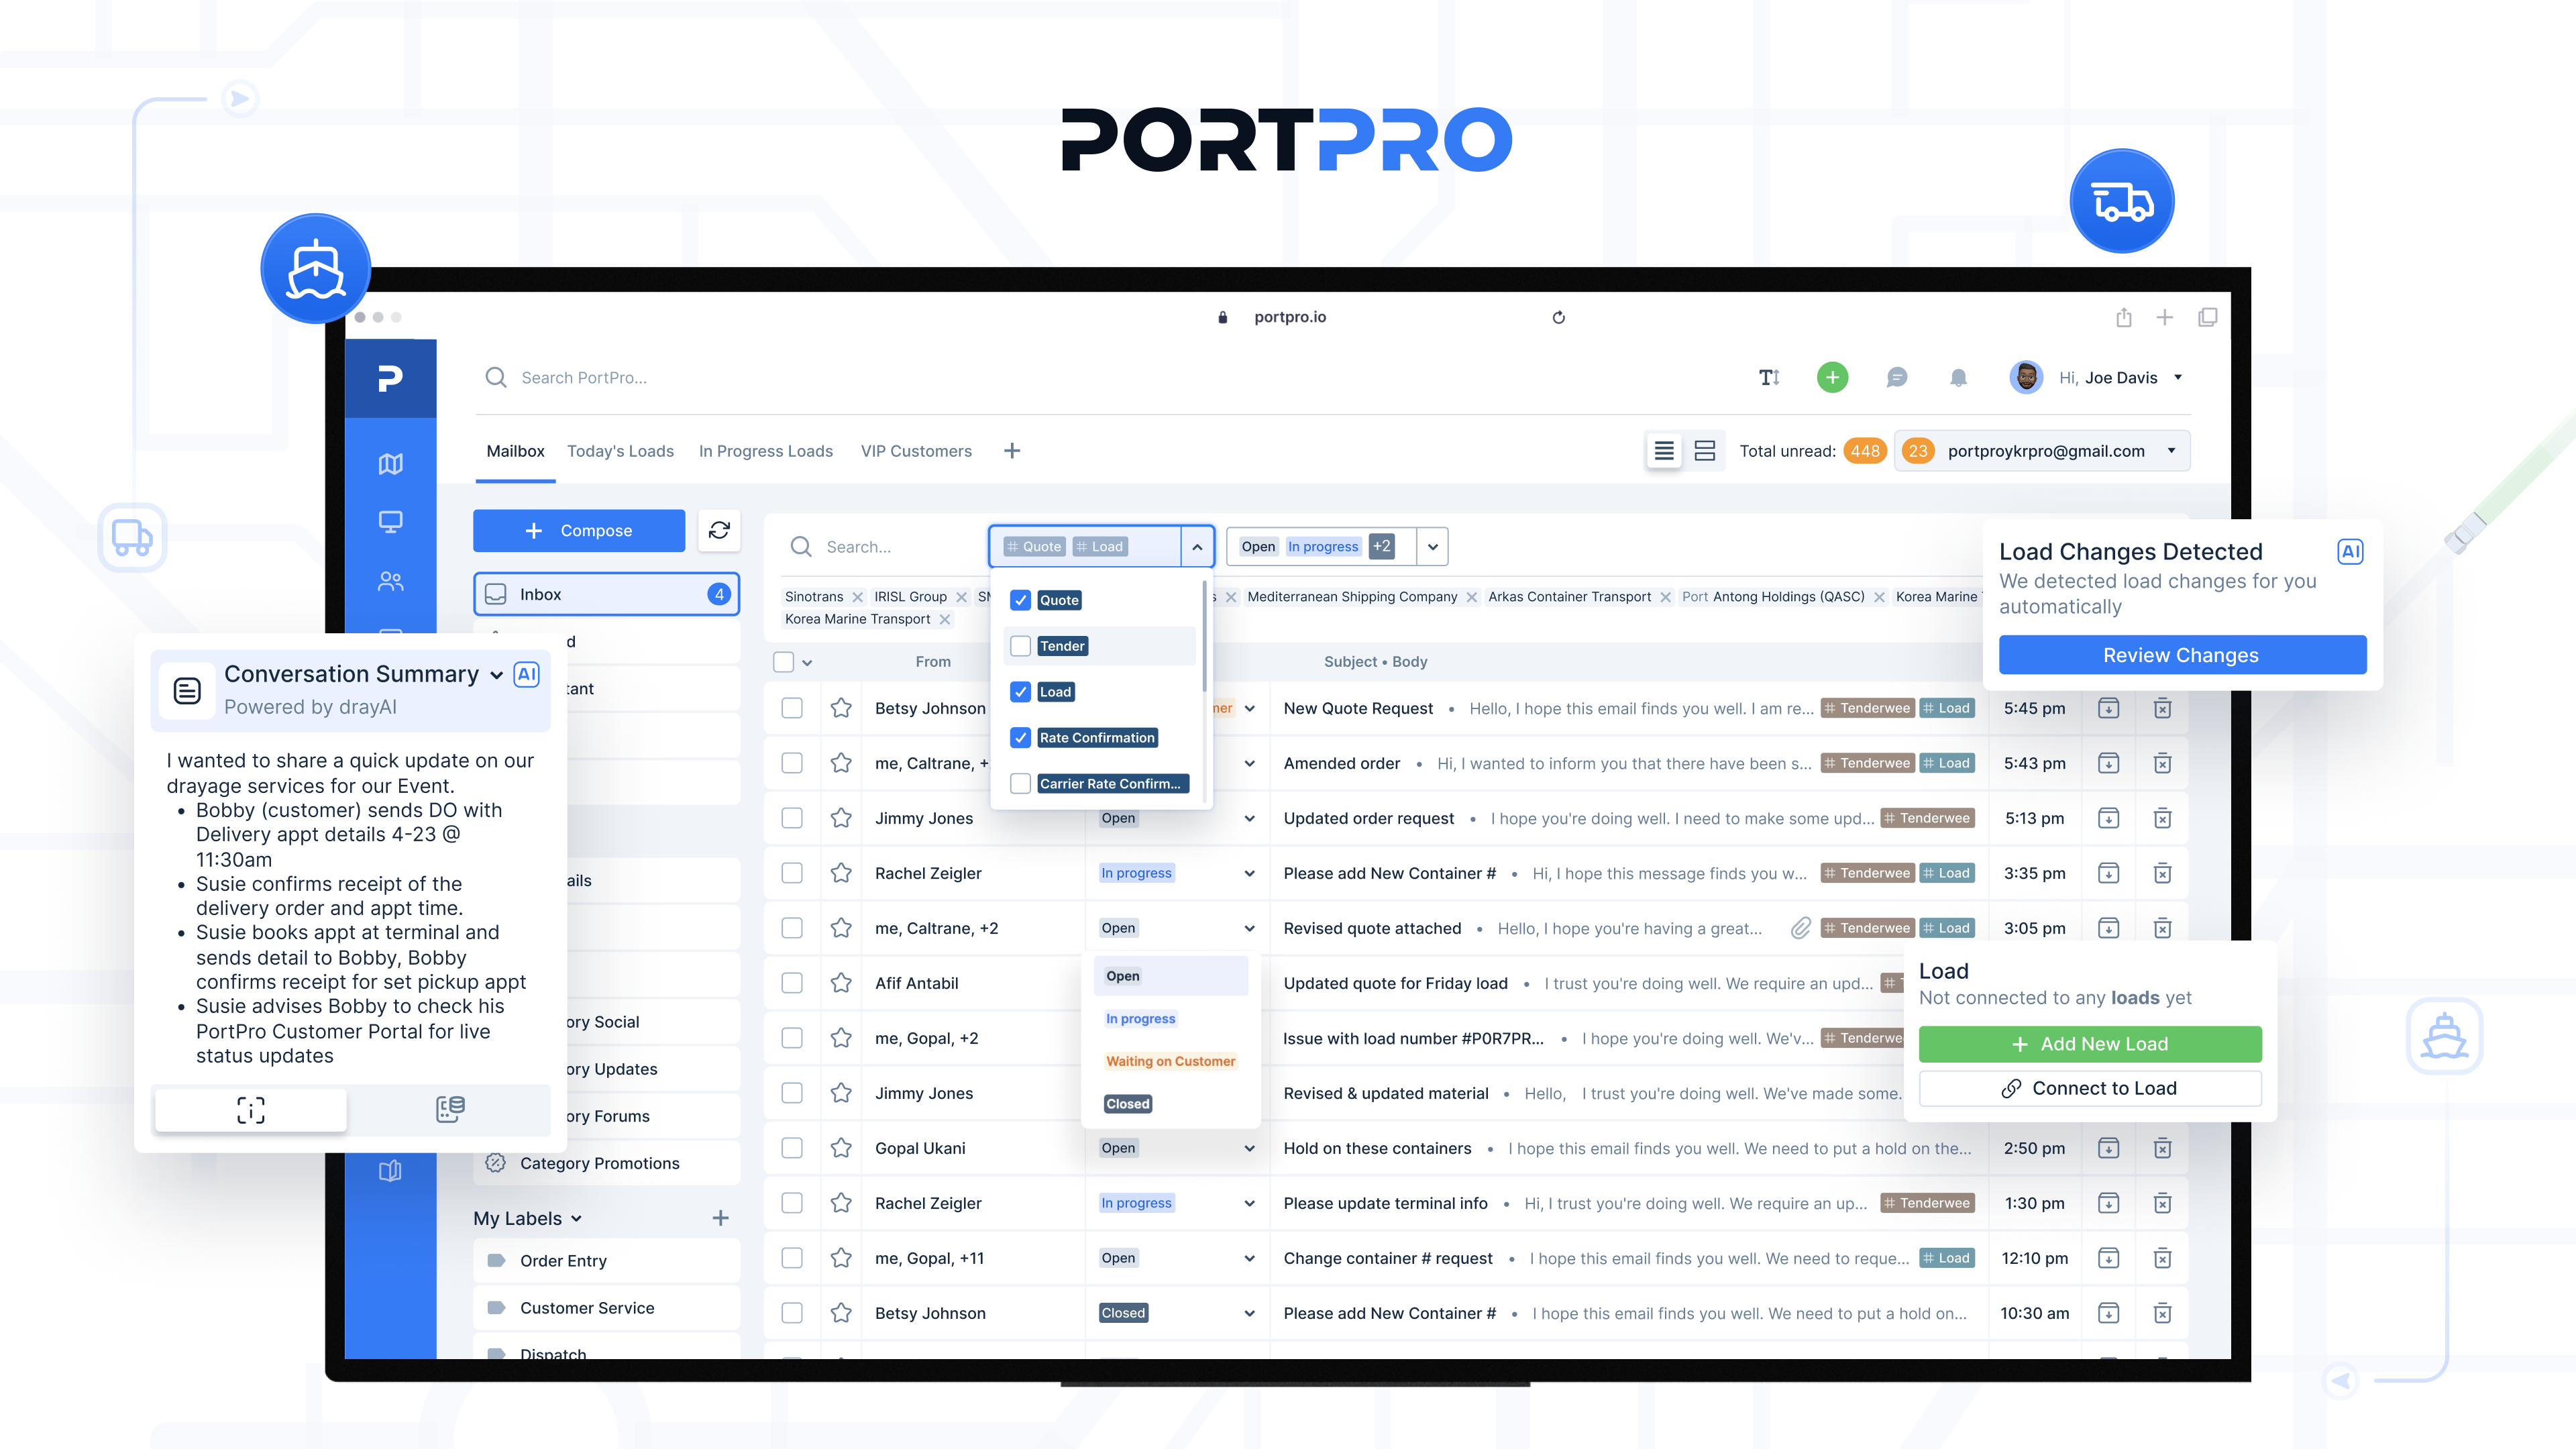Collapse the My Labels section

click(576, 1219)
